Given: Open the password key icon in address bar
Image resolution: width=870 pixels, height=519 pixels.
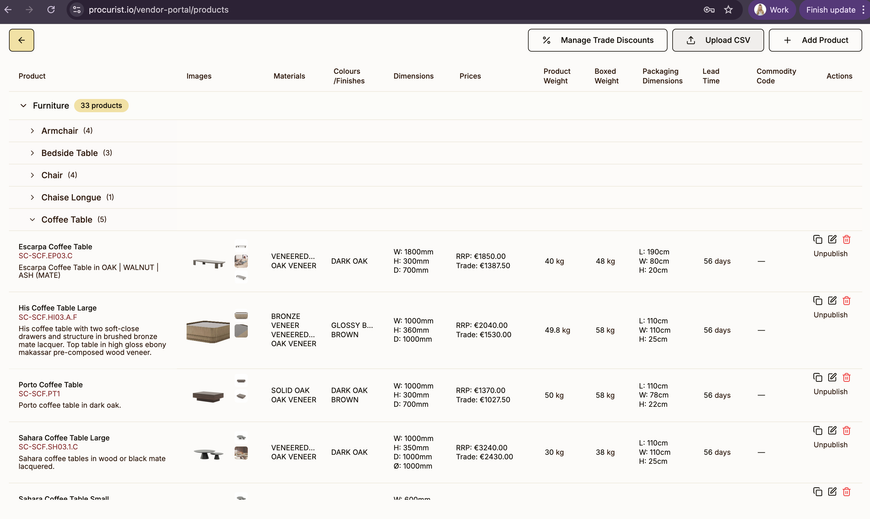Looking at the screenshot, I should click(x=709, y=9).
